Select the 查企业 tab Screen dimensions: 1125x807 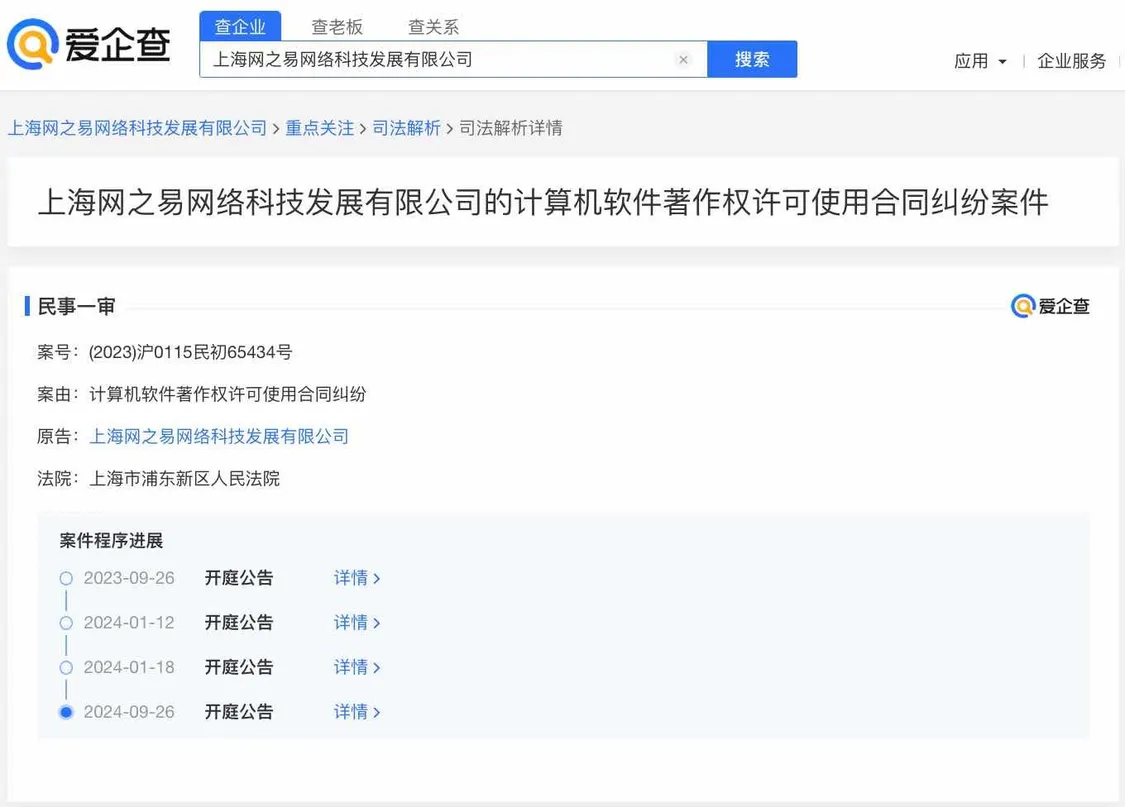240,27
